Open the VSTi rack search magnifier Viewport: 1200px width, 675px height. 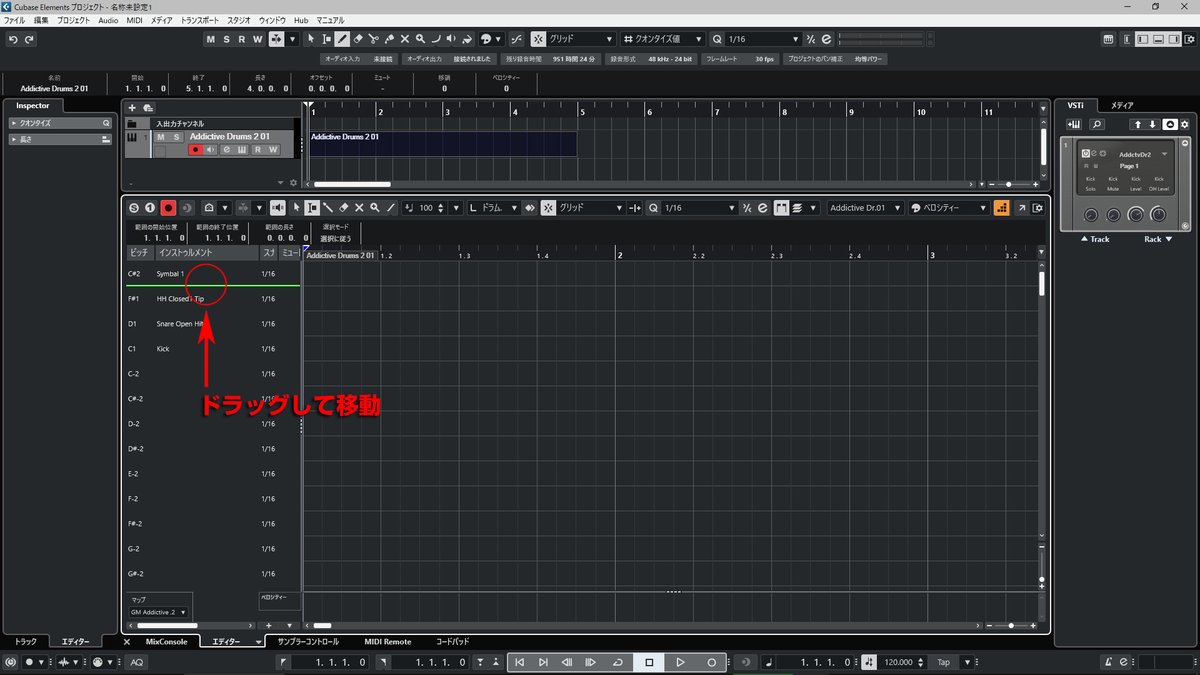tap(1097, 124)
